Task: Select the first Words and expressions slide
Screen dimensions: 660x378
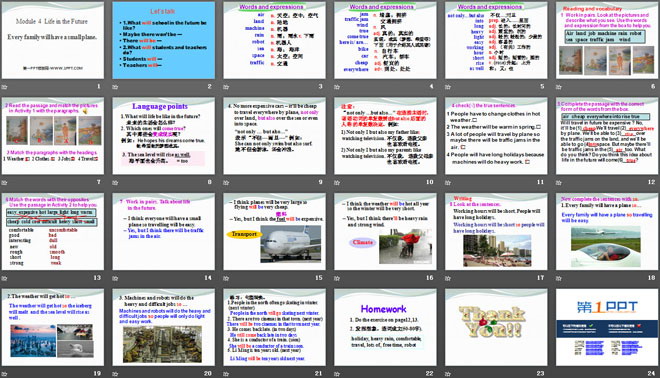Action: [x=274, y=40]
